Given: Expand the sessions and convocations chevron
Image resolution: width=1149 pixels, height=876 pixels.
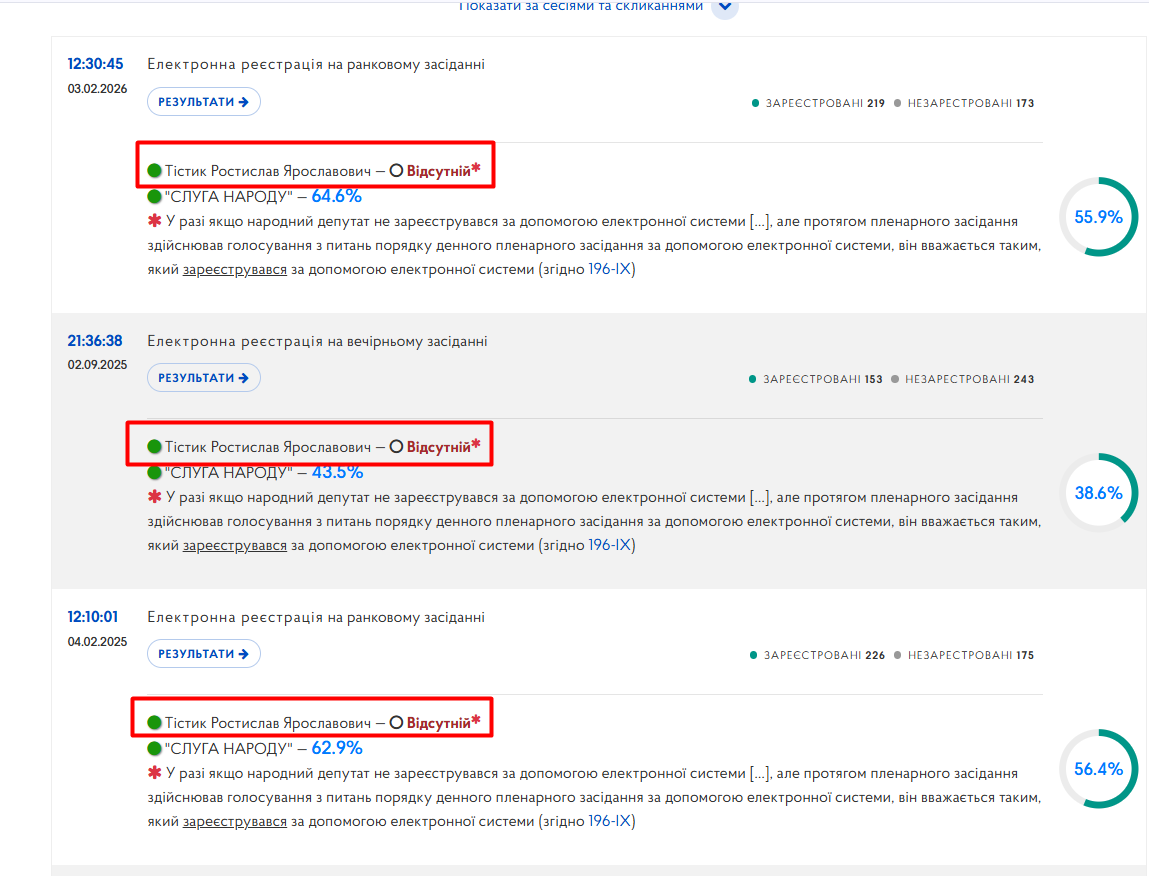Looking at the screenshot, I should tap(725, 7).
